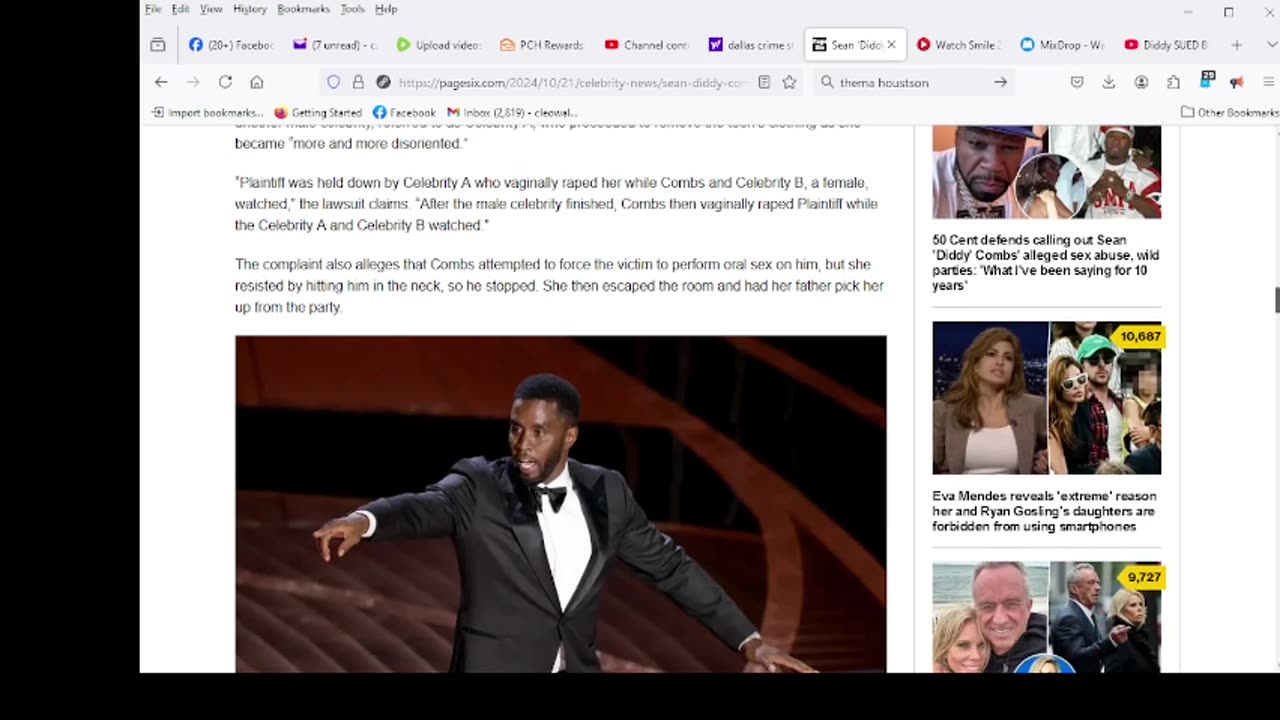1280x720 pixels.
Task: Open the Bookmarks menu
Action: pos(303,9)
